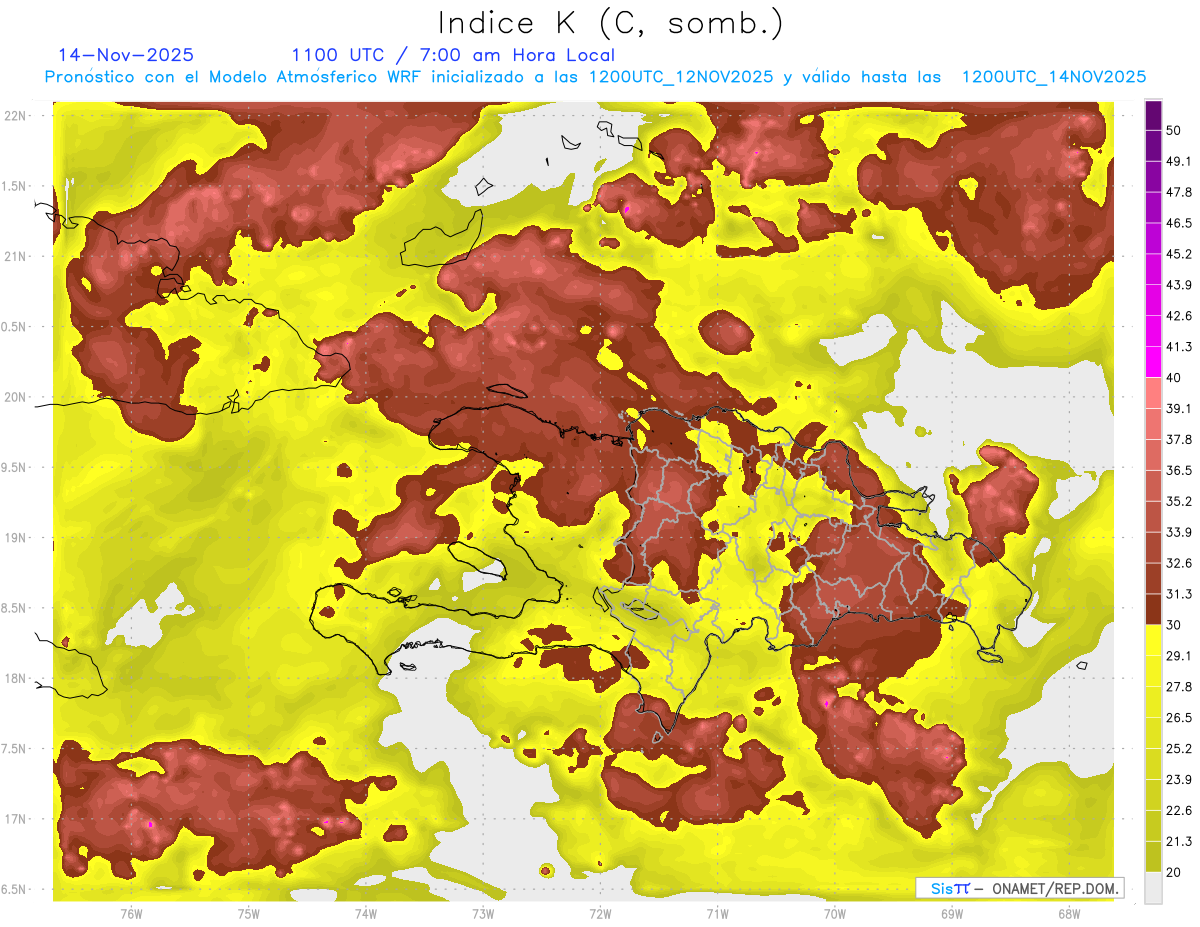The height and width of the screenshot is (927, 1200).
Task: Click the legend value '33.9'
Action: click(1178, 532)
